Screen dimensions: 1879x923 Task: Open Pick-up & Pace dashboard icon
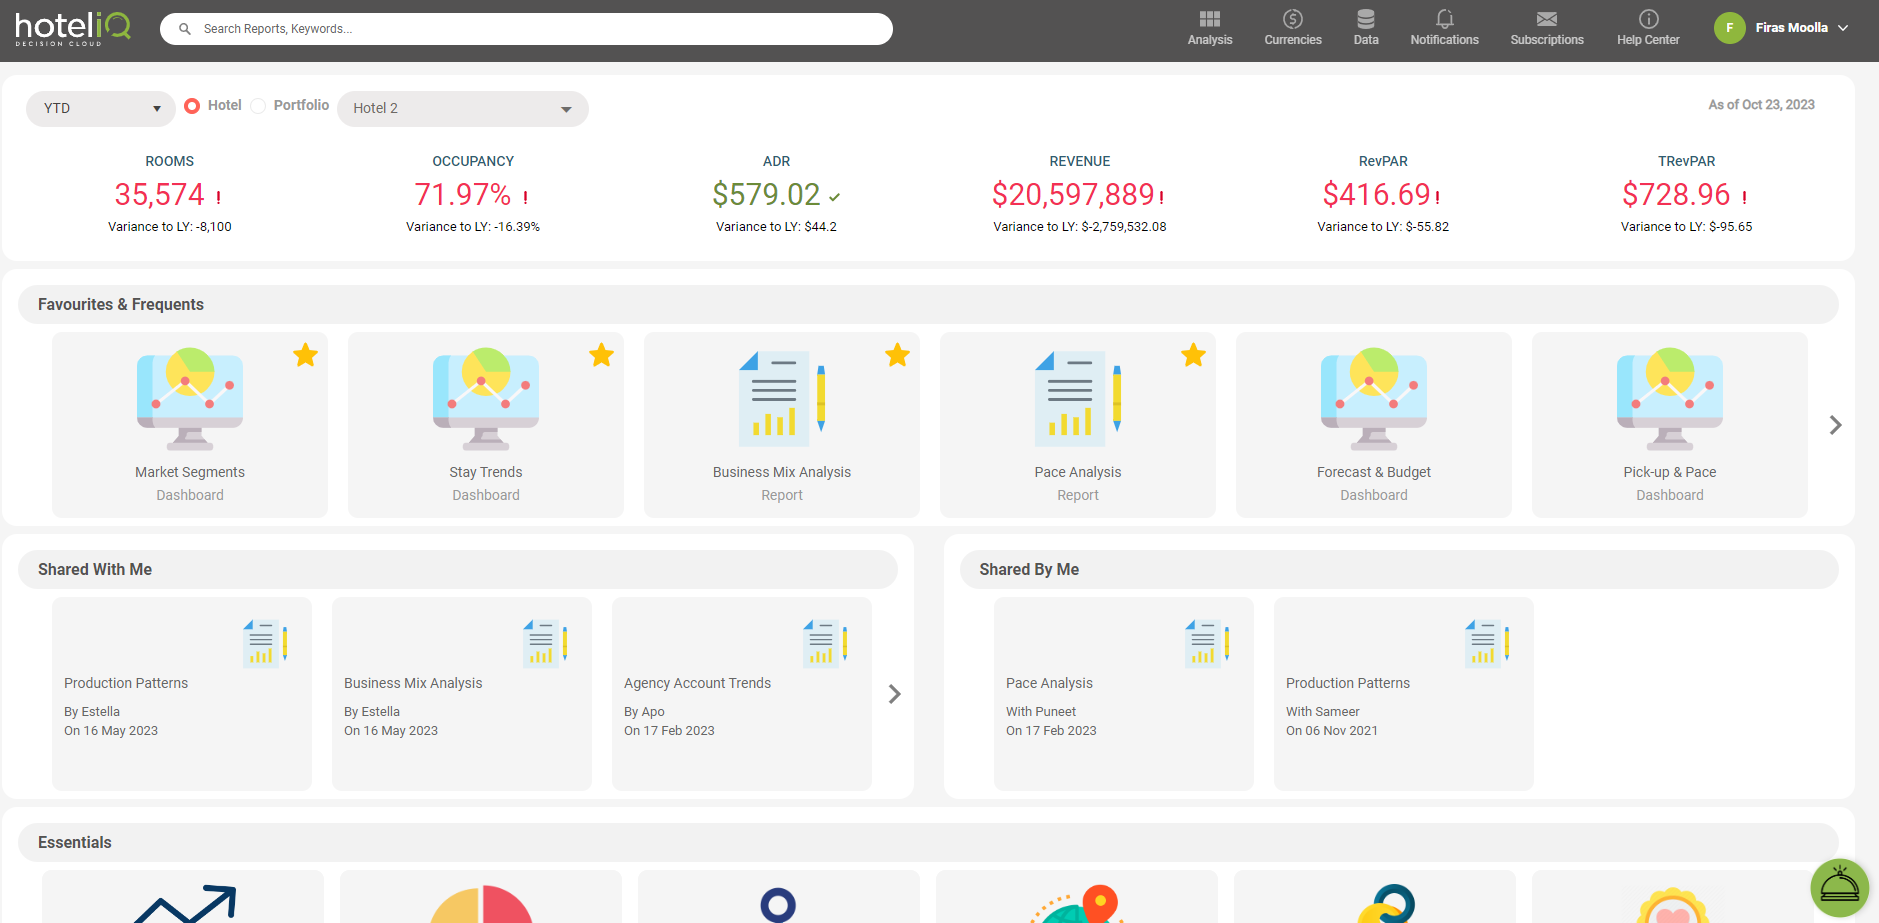tap(1670, 400)
